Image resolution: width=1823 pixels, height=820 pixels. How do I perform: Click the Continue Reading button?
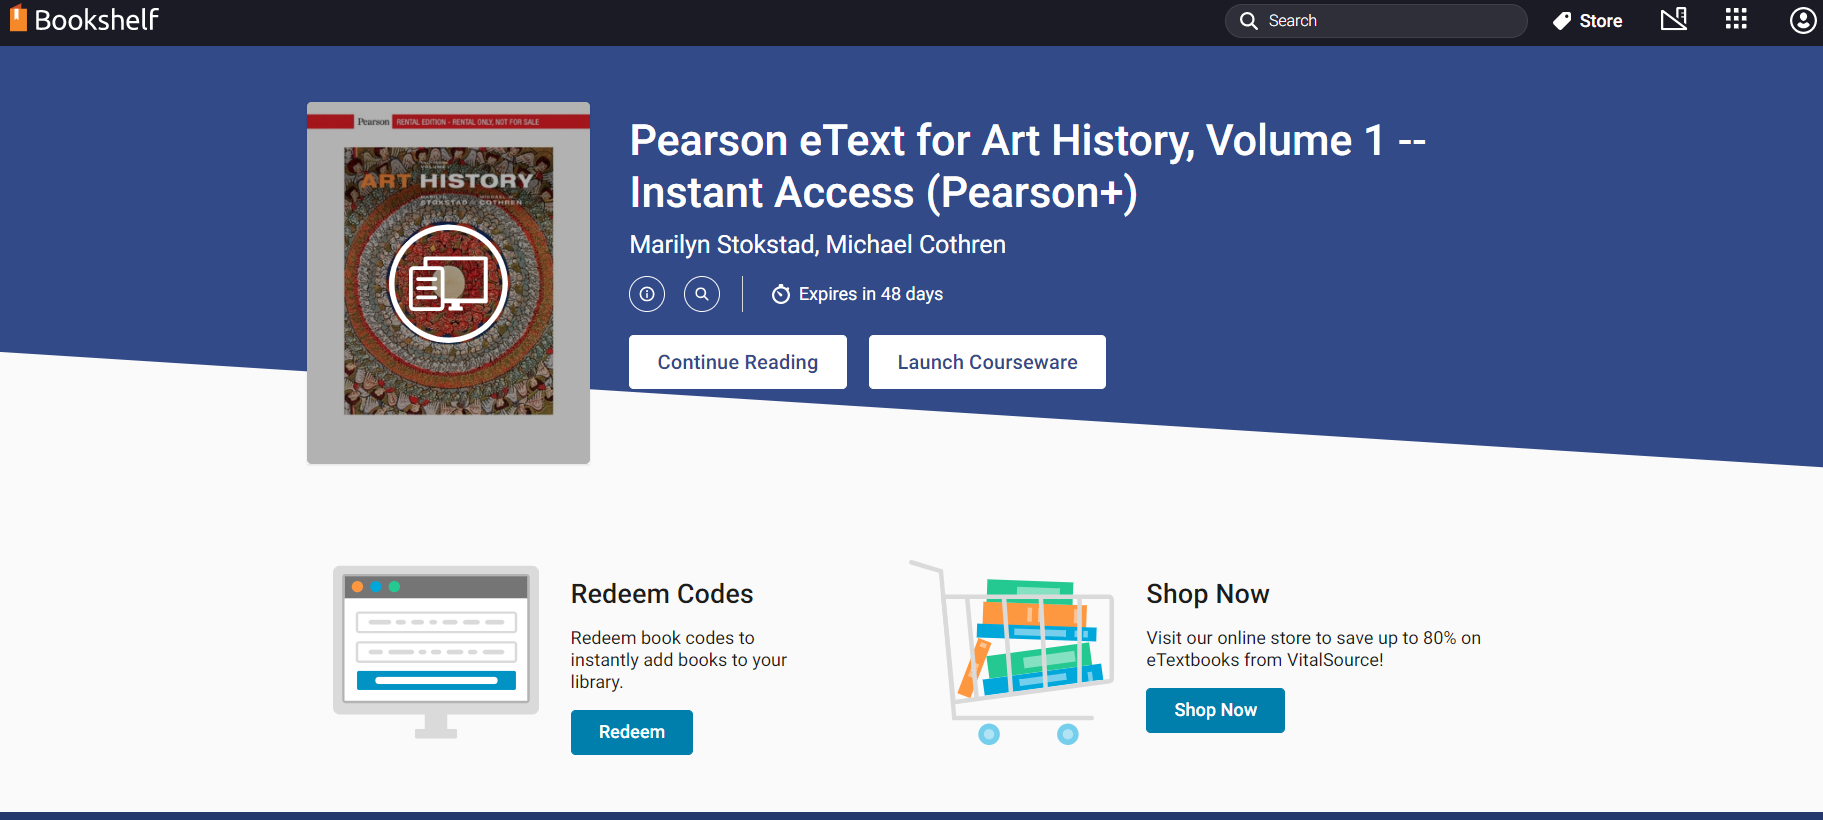click(737, 361)
